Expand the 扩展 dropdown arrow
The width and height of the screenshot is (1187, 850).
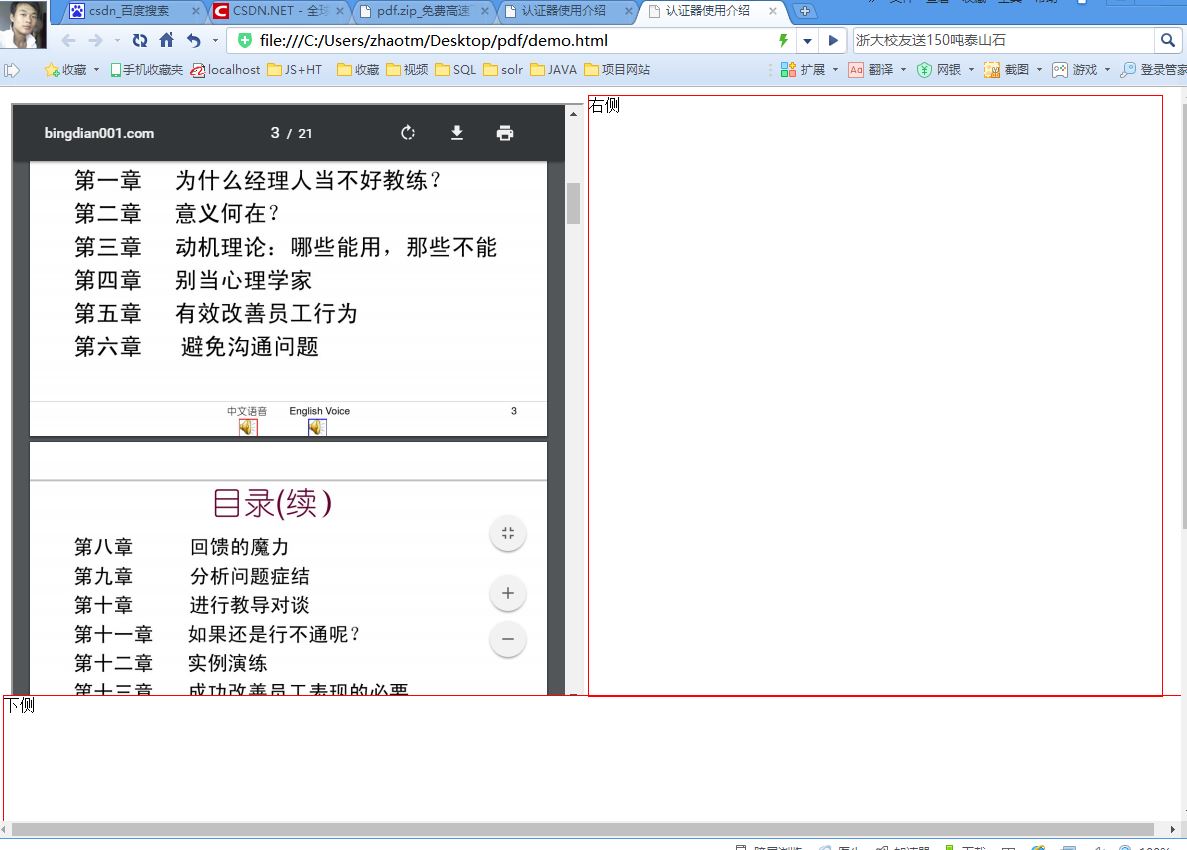click(x=835, y=70)
